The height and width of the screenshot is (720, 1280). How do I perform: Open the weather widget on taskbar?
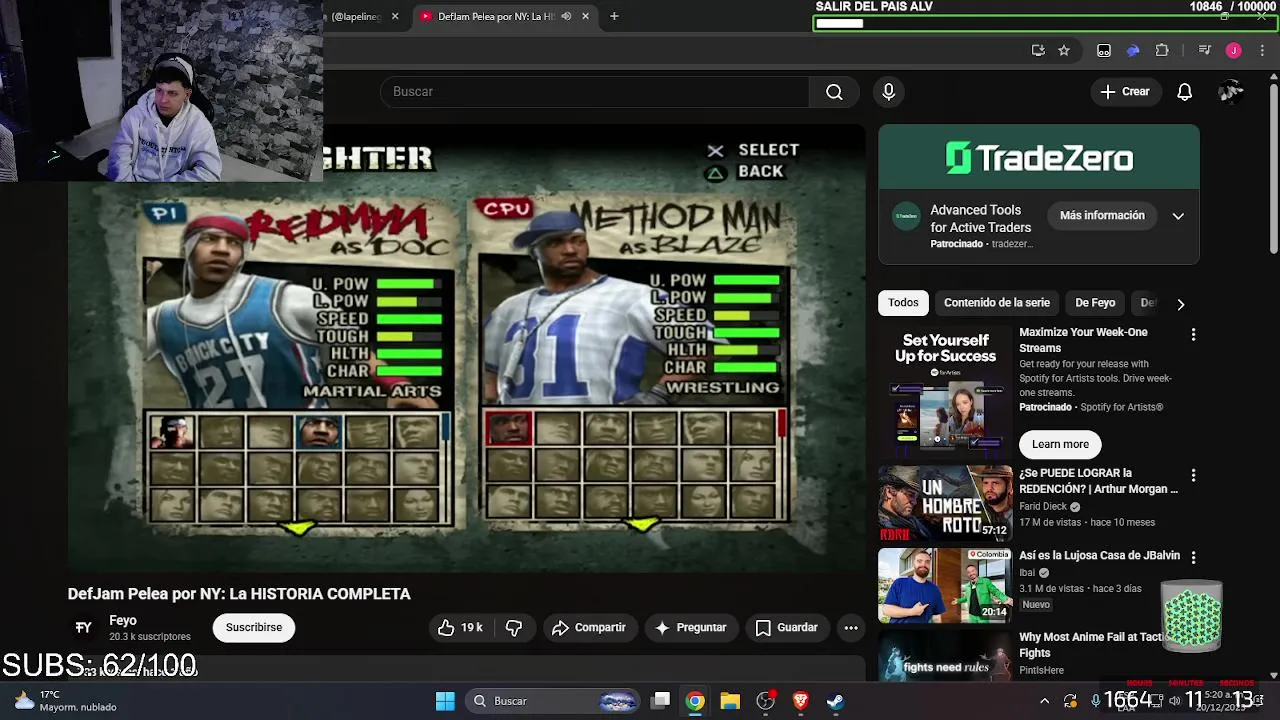66,701
